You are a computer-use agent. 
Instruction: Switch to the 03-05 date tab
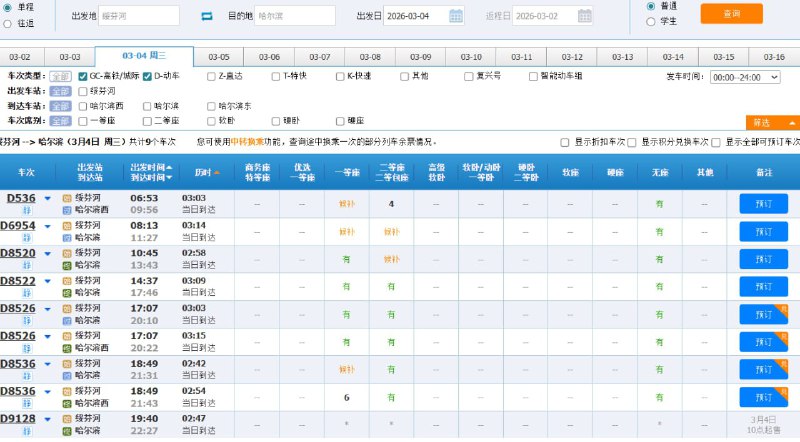tap(218, 57)
